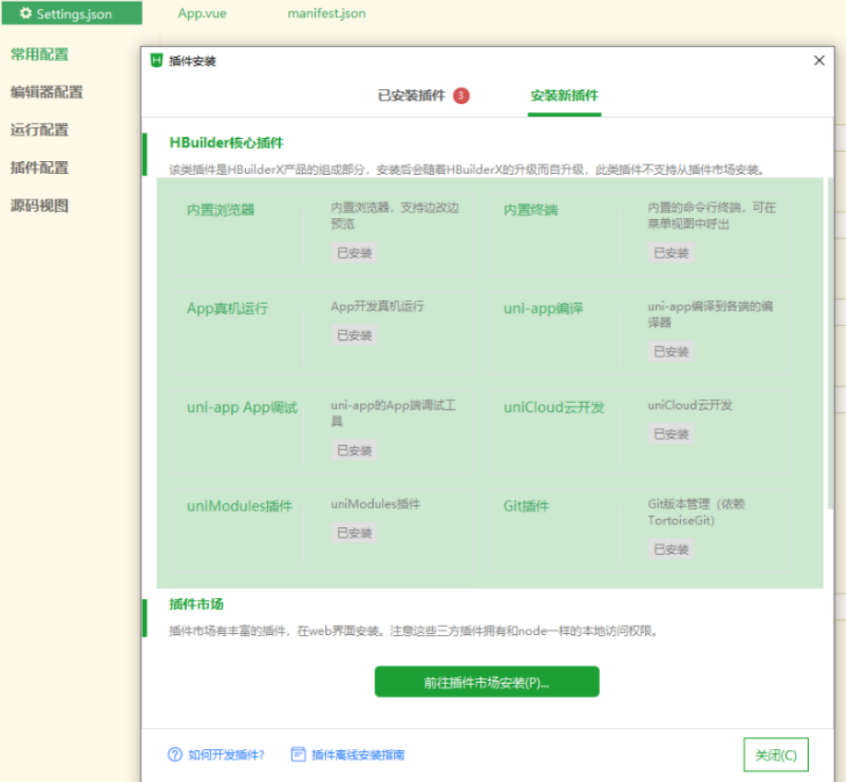Click the uniCloud云开发 plugin name

coord(554,407)
